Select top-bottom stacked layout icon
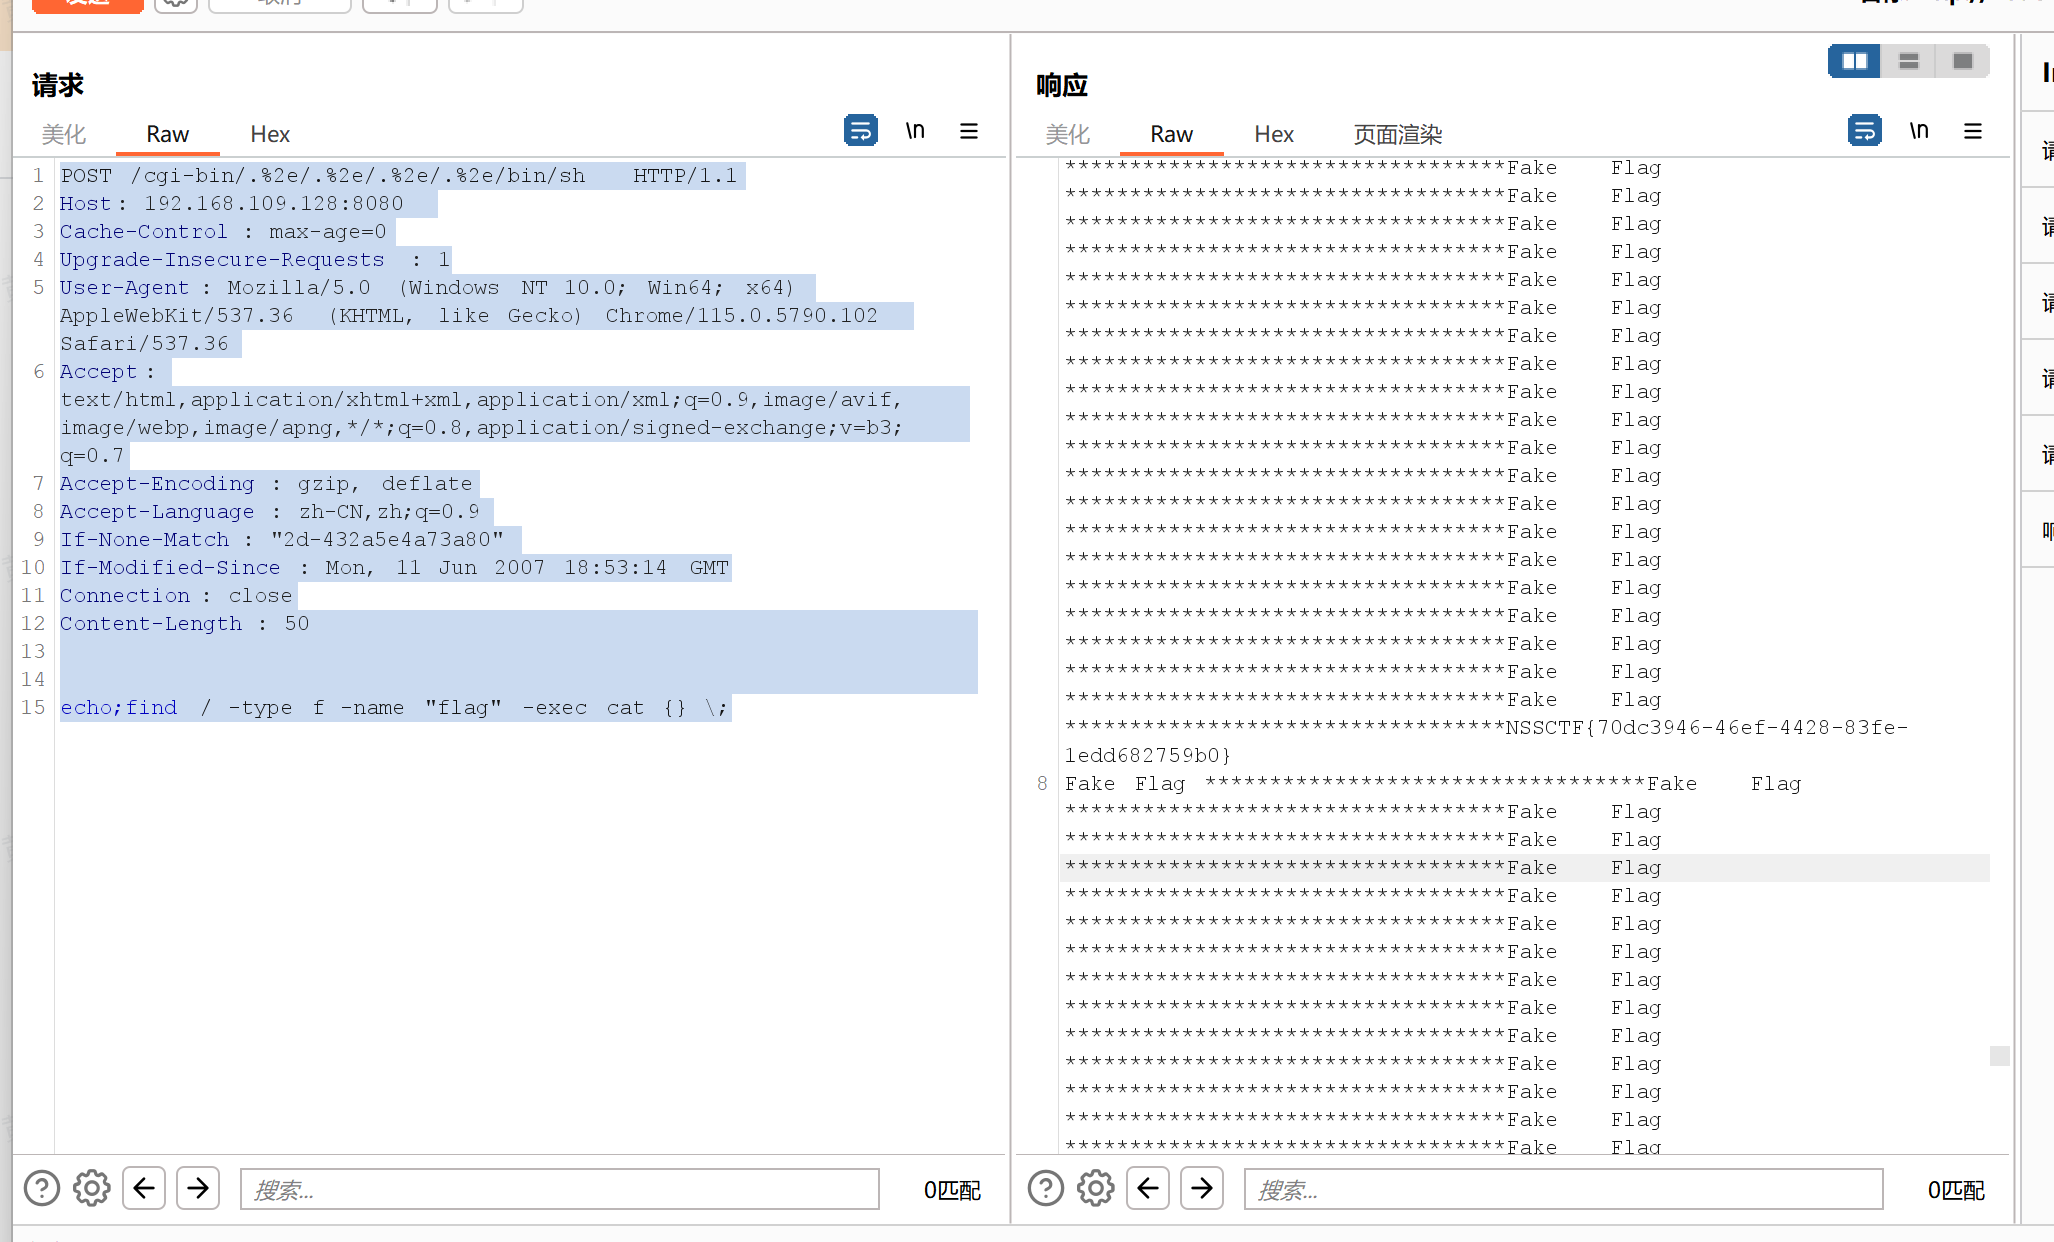This screenshot has width=2054, height=1242. click(1908, 61)
